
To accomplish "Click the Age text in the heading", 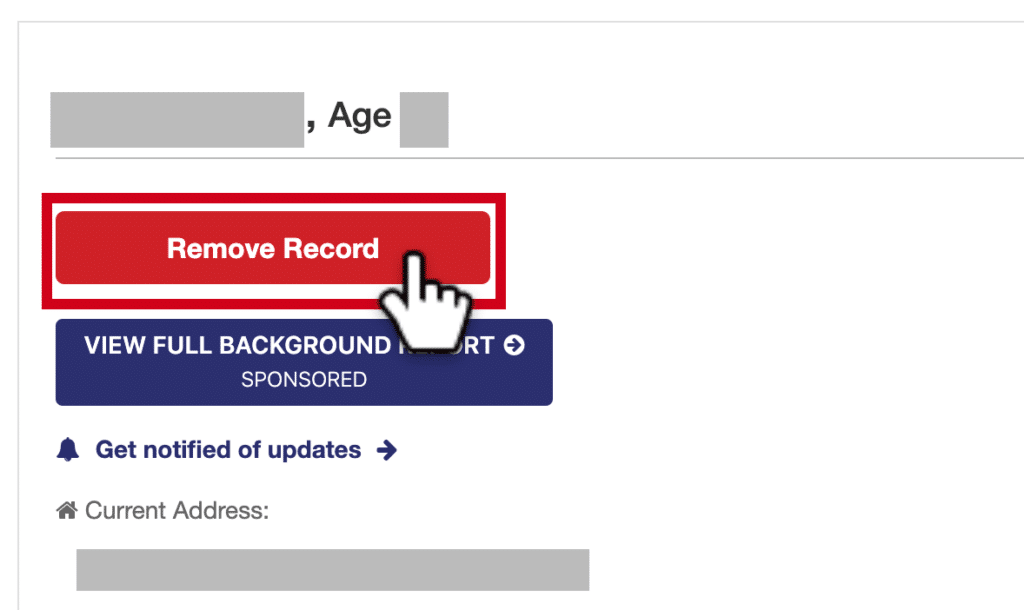I will pyautogui.click(x=359, y=118).
